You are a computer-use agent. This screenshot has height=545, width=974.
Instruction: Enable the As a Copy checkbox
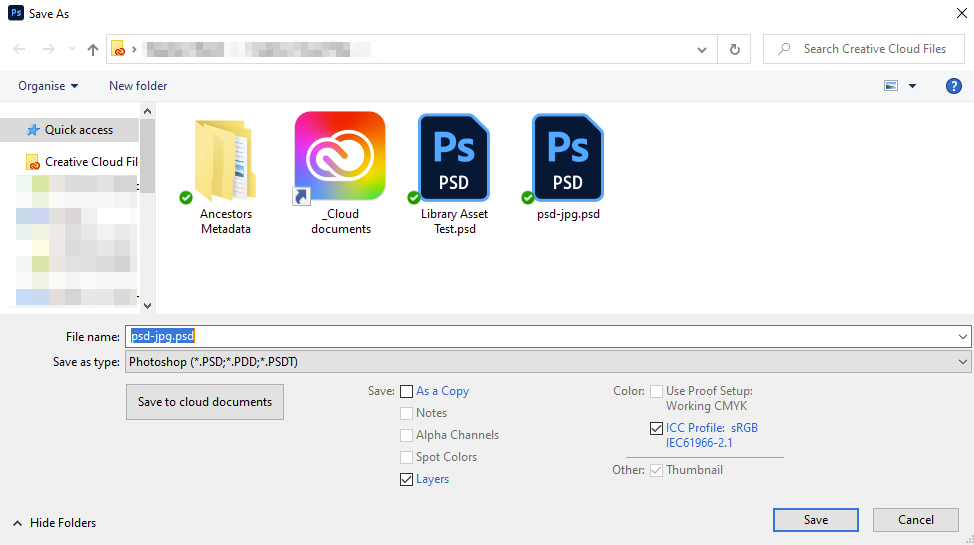pyautogui.click(x=406, y=392)
